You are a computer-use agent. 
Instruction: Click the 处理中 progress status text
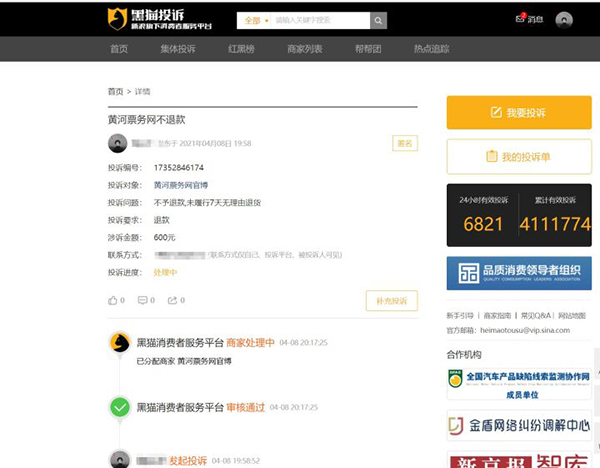tap(165, 272)
